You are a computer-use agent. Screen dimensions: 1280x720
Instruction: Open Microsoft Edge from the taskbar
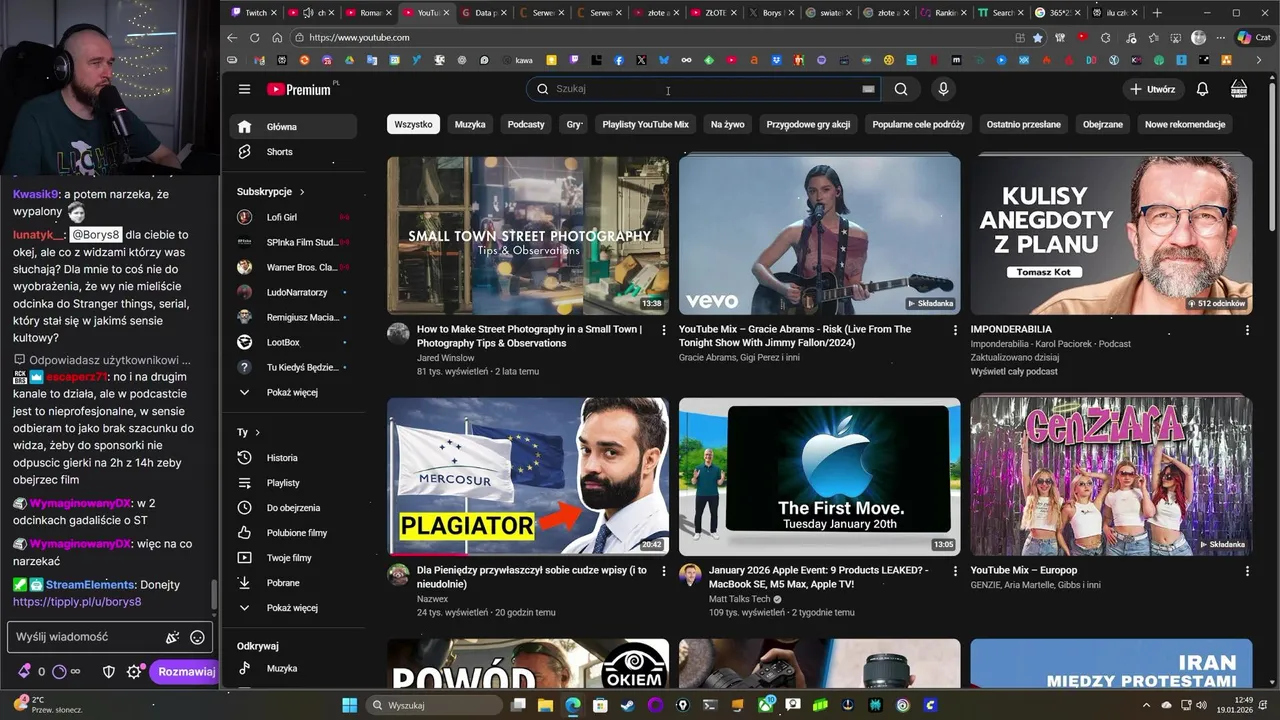(573, 705)
